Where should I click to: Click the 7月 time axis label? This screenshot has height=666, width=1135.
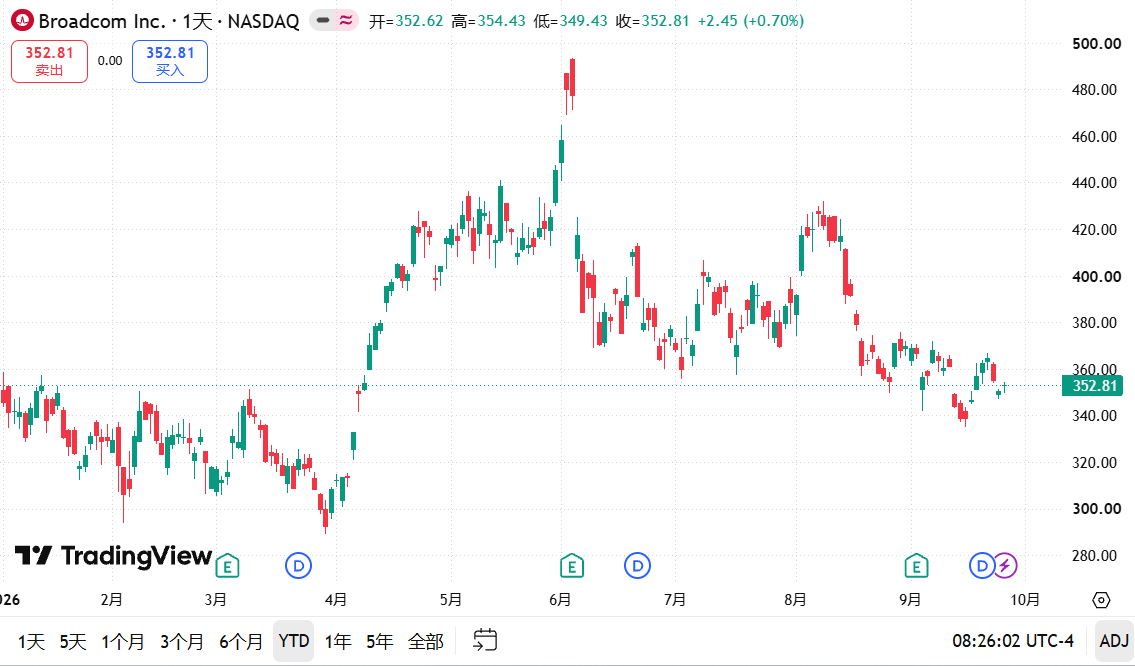pyautogui.click(x=675, y=600)
